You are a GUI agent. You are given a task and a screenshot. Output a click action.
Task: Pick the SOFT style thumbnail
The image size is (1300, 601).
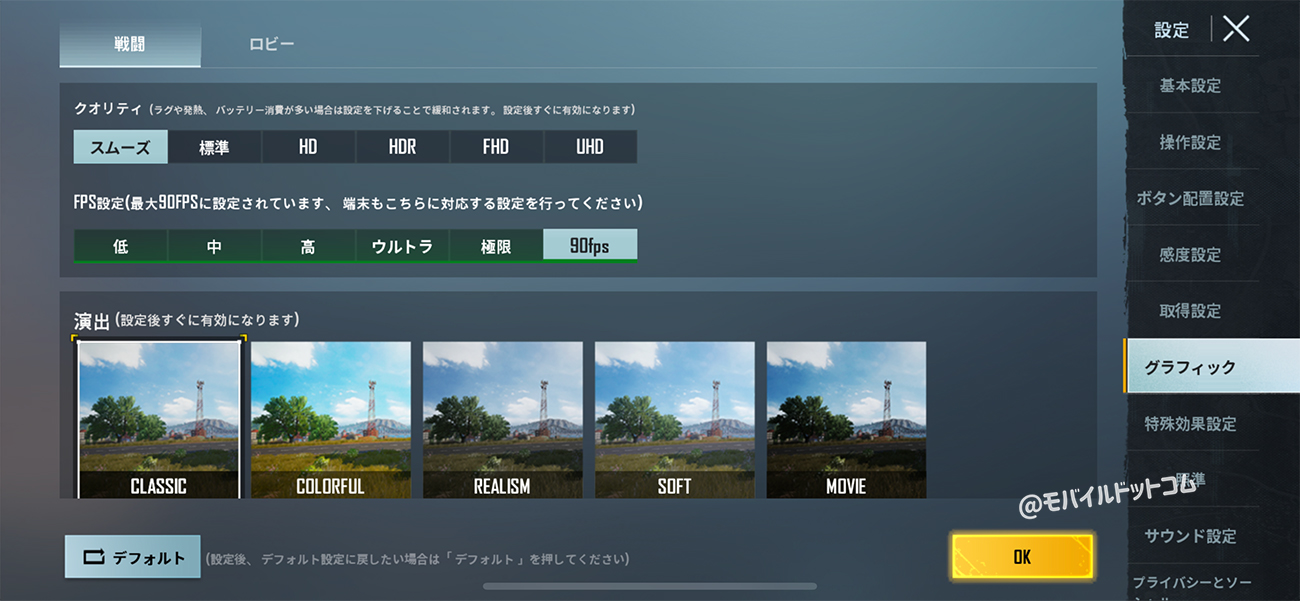pos(675,419)
